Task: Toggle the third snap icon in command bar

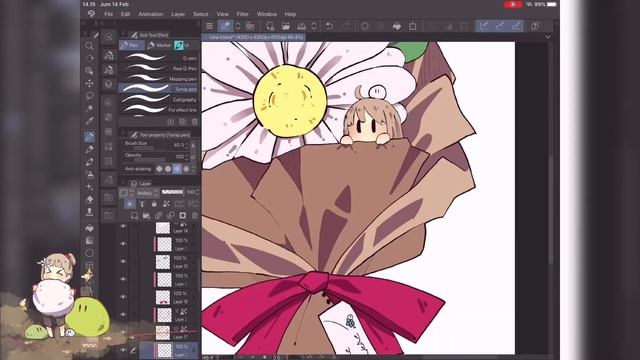Action: click(516, 26)
